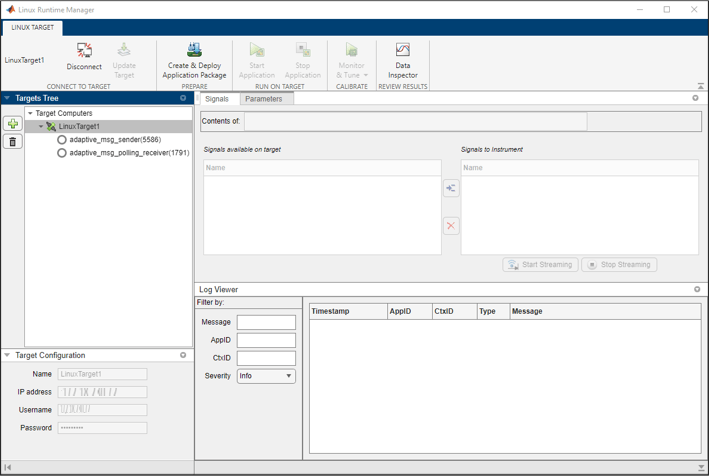Click the Message filter input field
This screenshot has height=476, width=709.
[x=266, y=322]
